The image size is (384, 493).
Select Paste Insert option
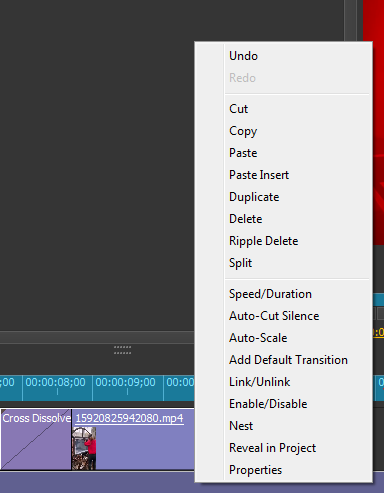pos(283,175)
